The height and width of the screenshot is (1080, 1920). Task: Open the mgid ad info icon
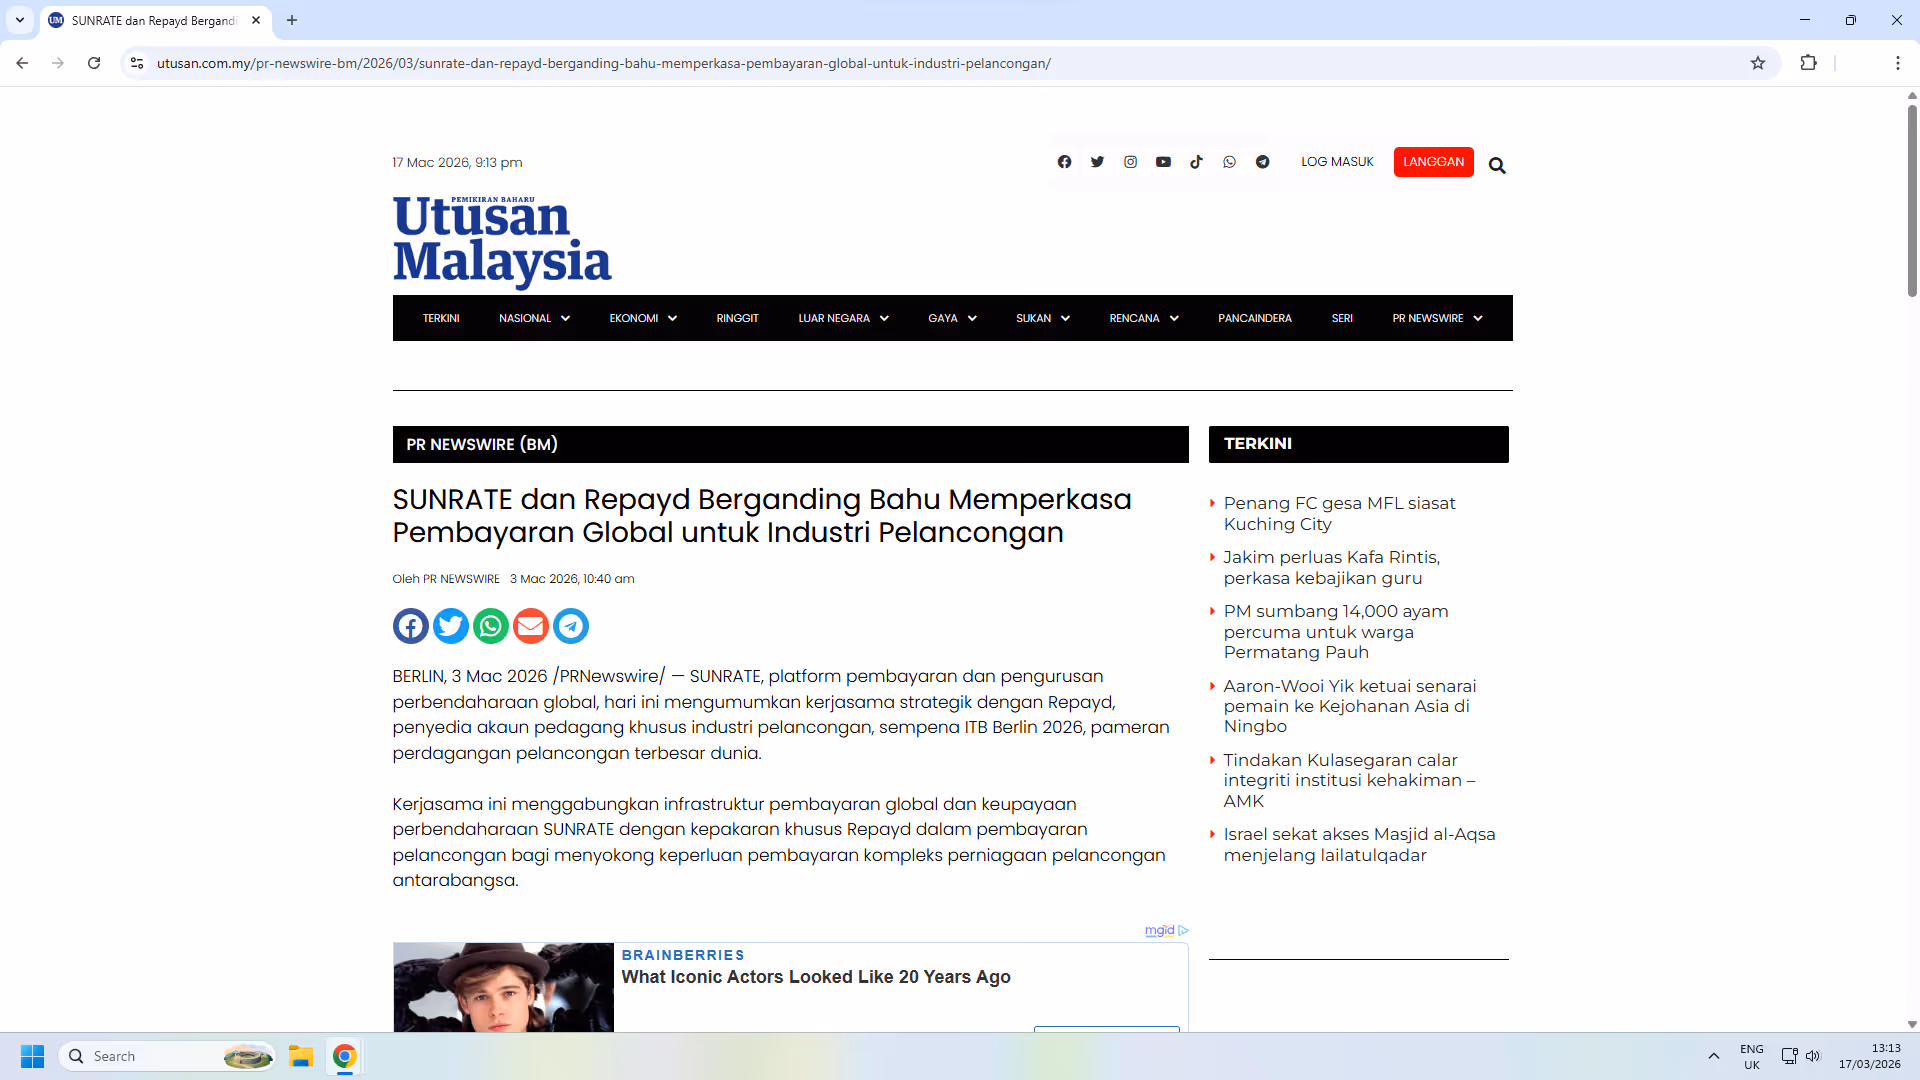click(x=1184, y=930)
